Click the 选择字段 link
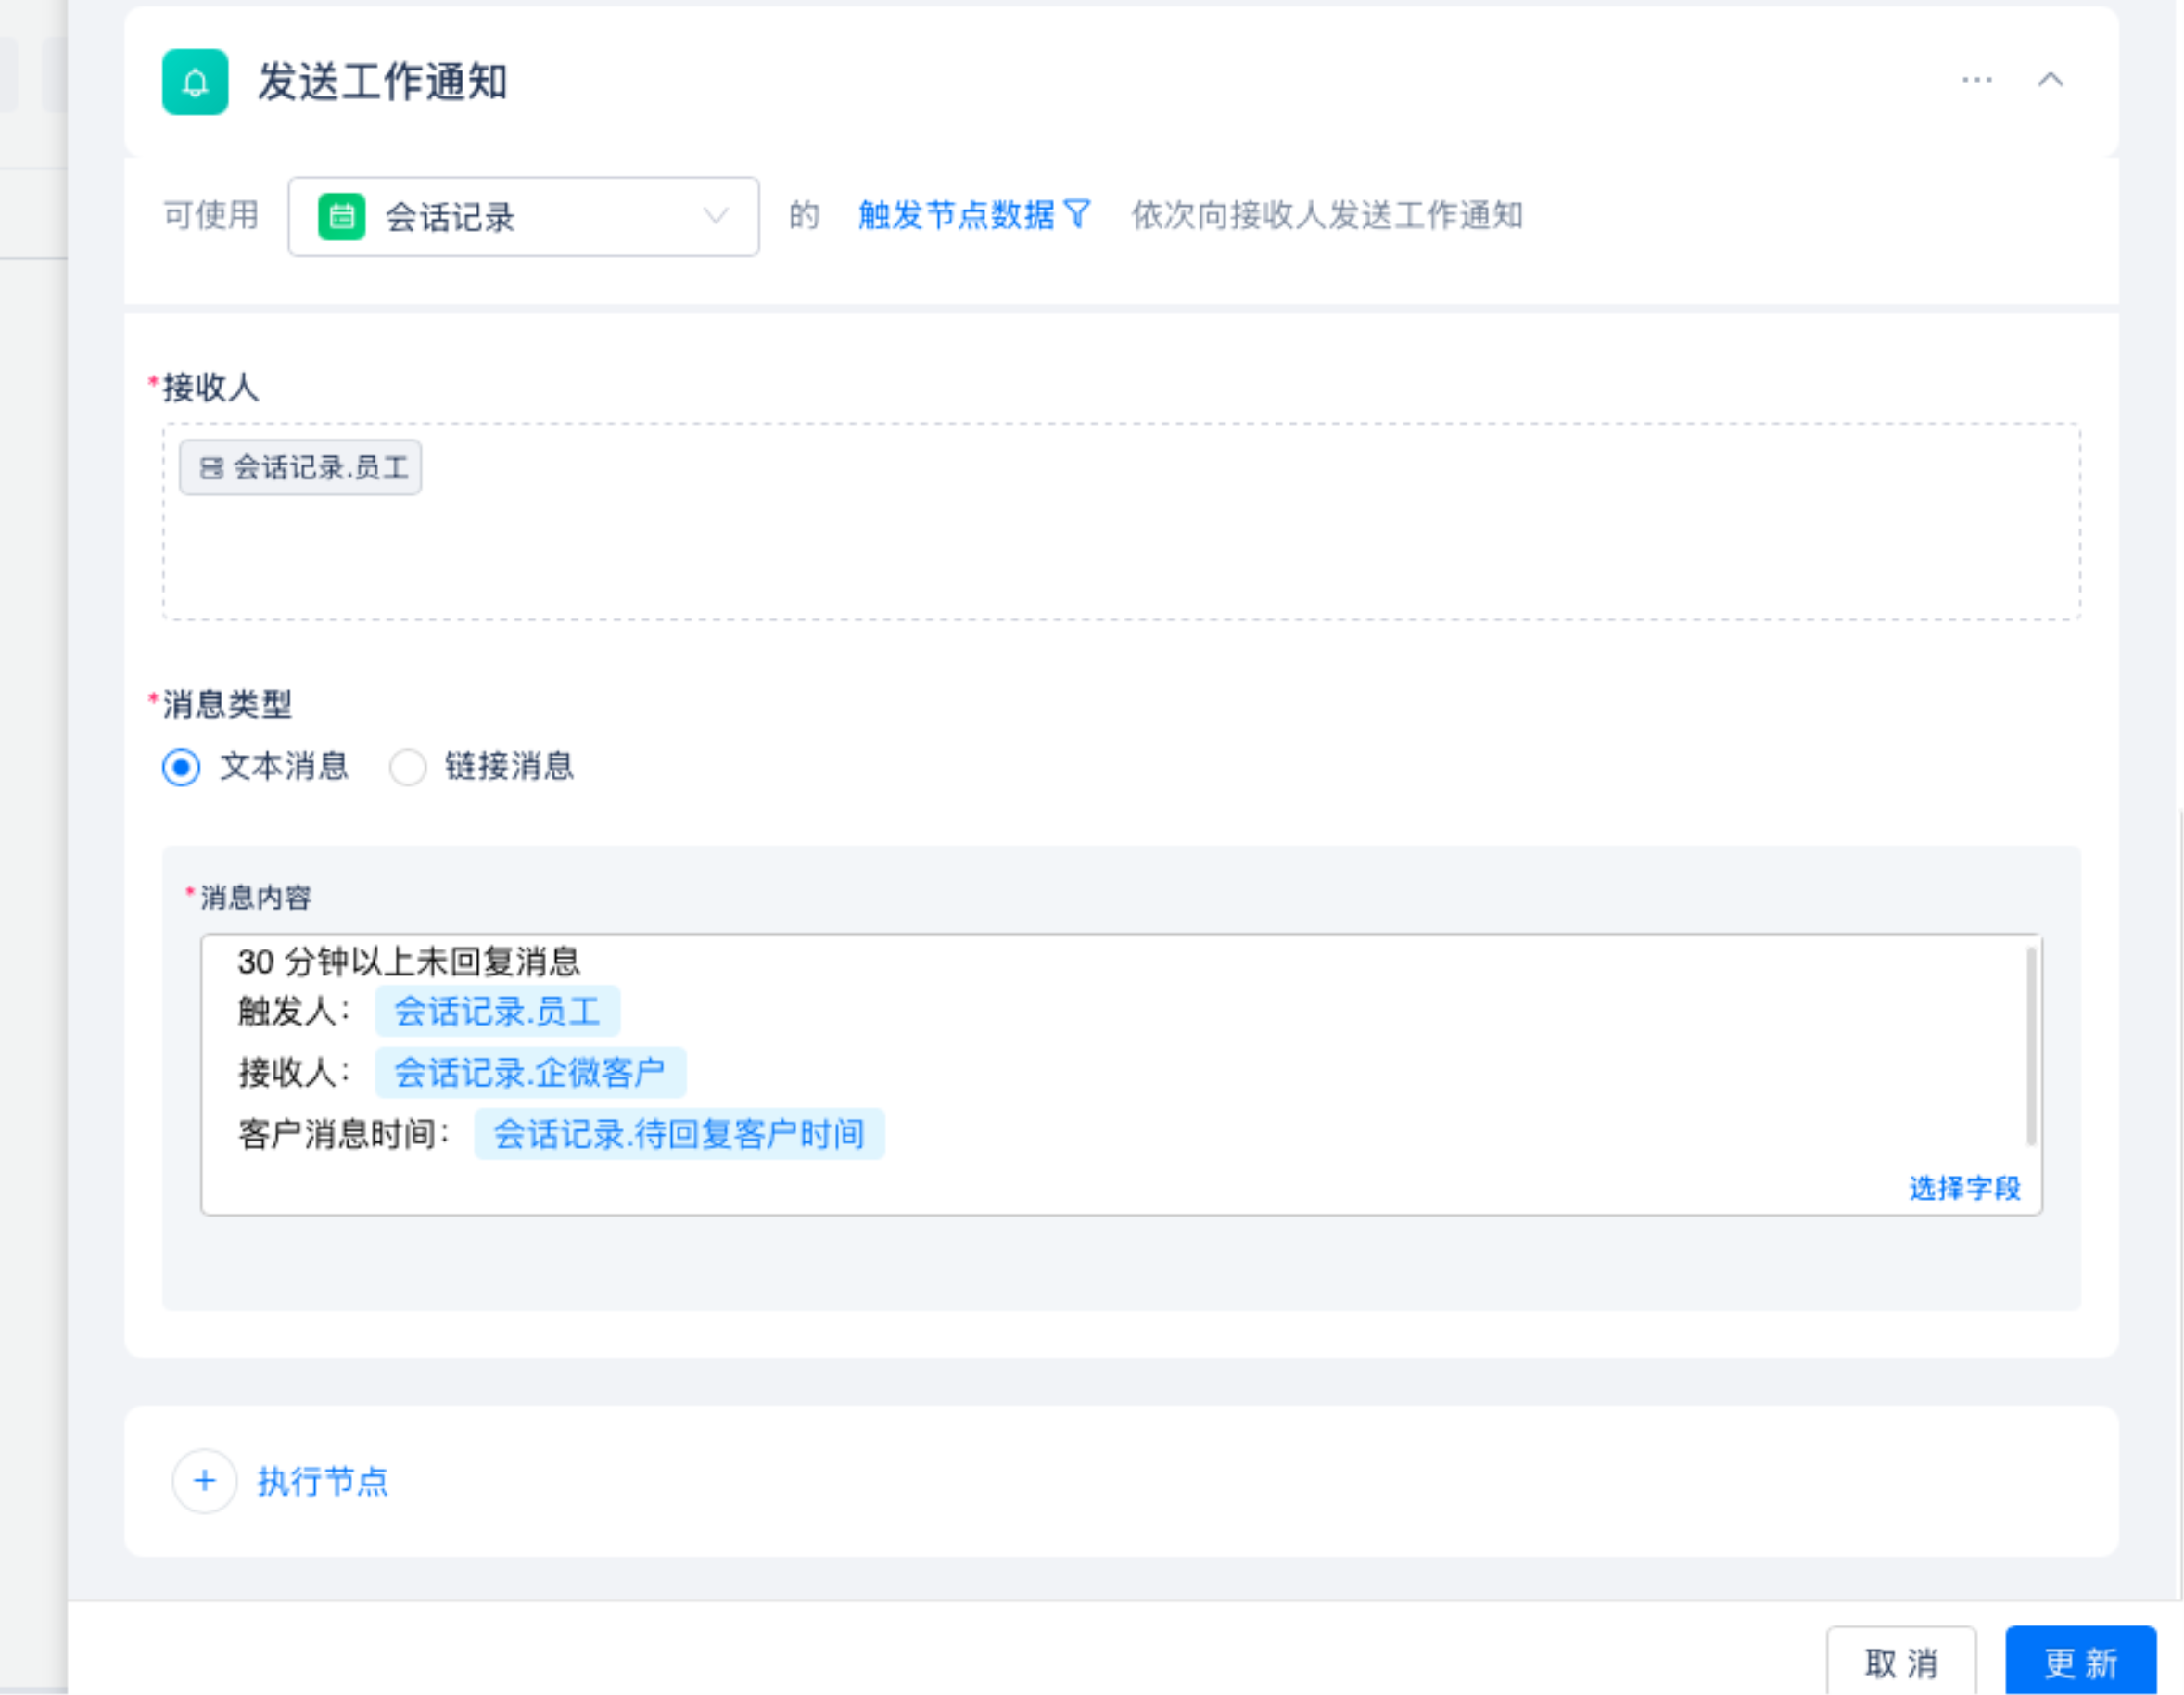The height and width of the screenshot is (1695, 2184). click(1964, 1188)
